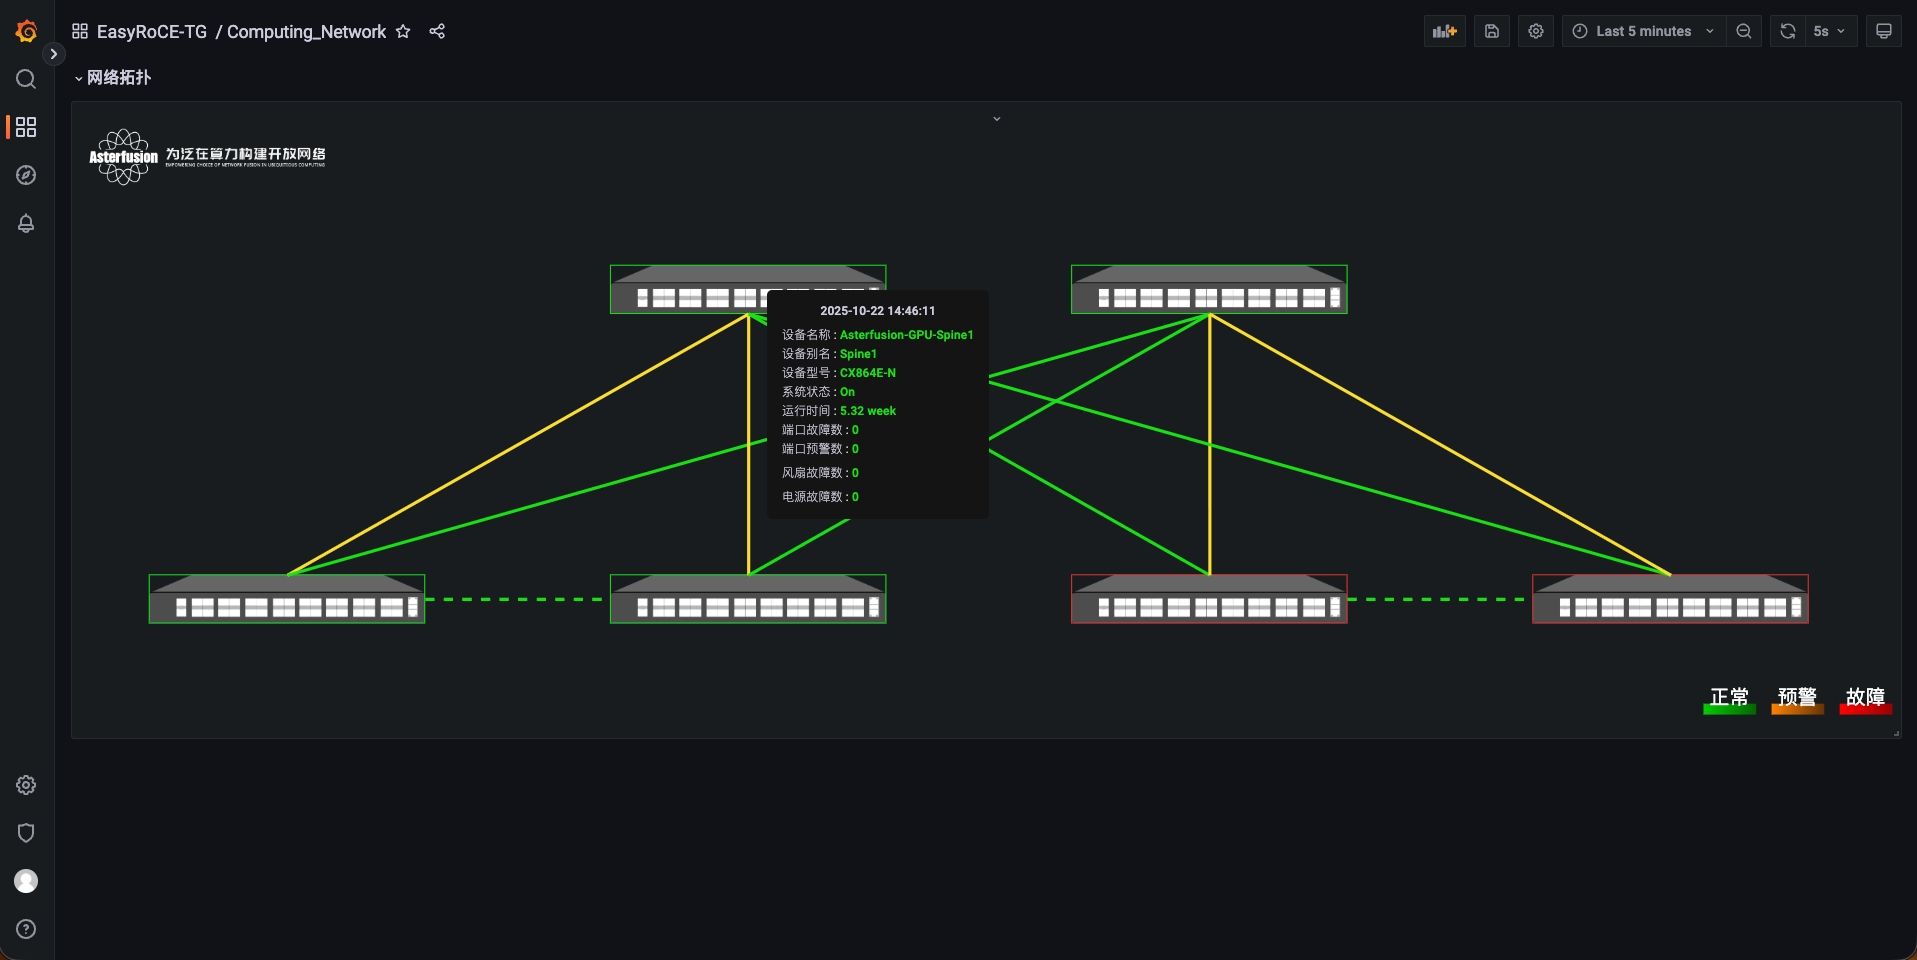Open the Help question mark icon
The image size is (1917, 960).
click(x=26, y=929)
